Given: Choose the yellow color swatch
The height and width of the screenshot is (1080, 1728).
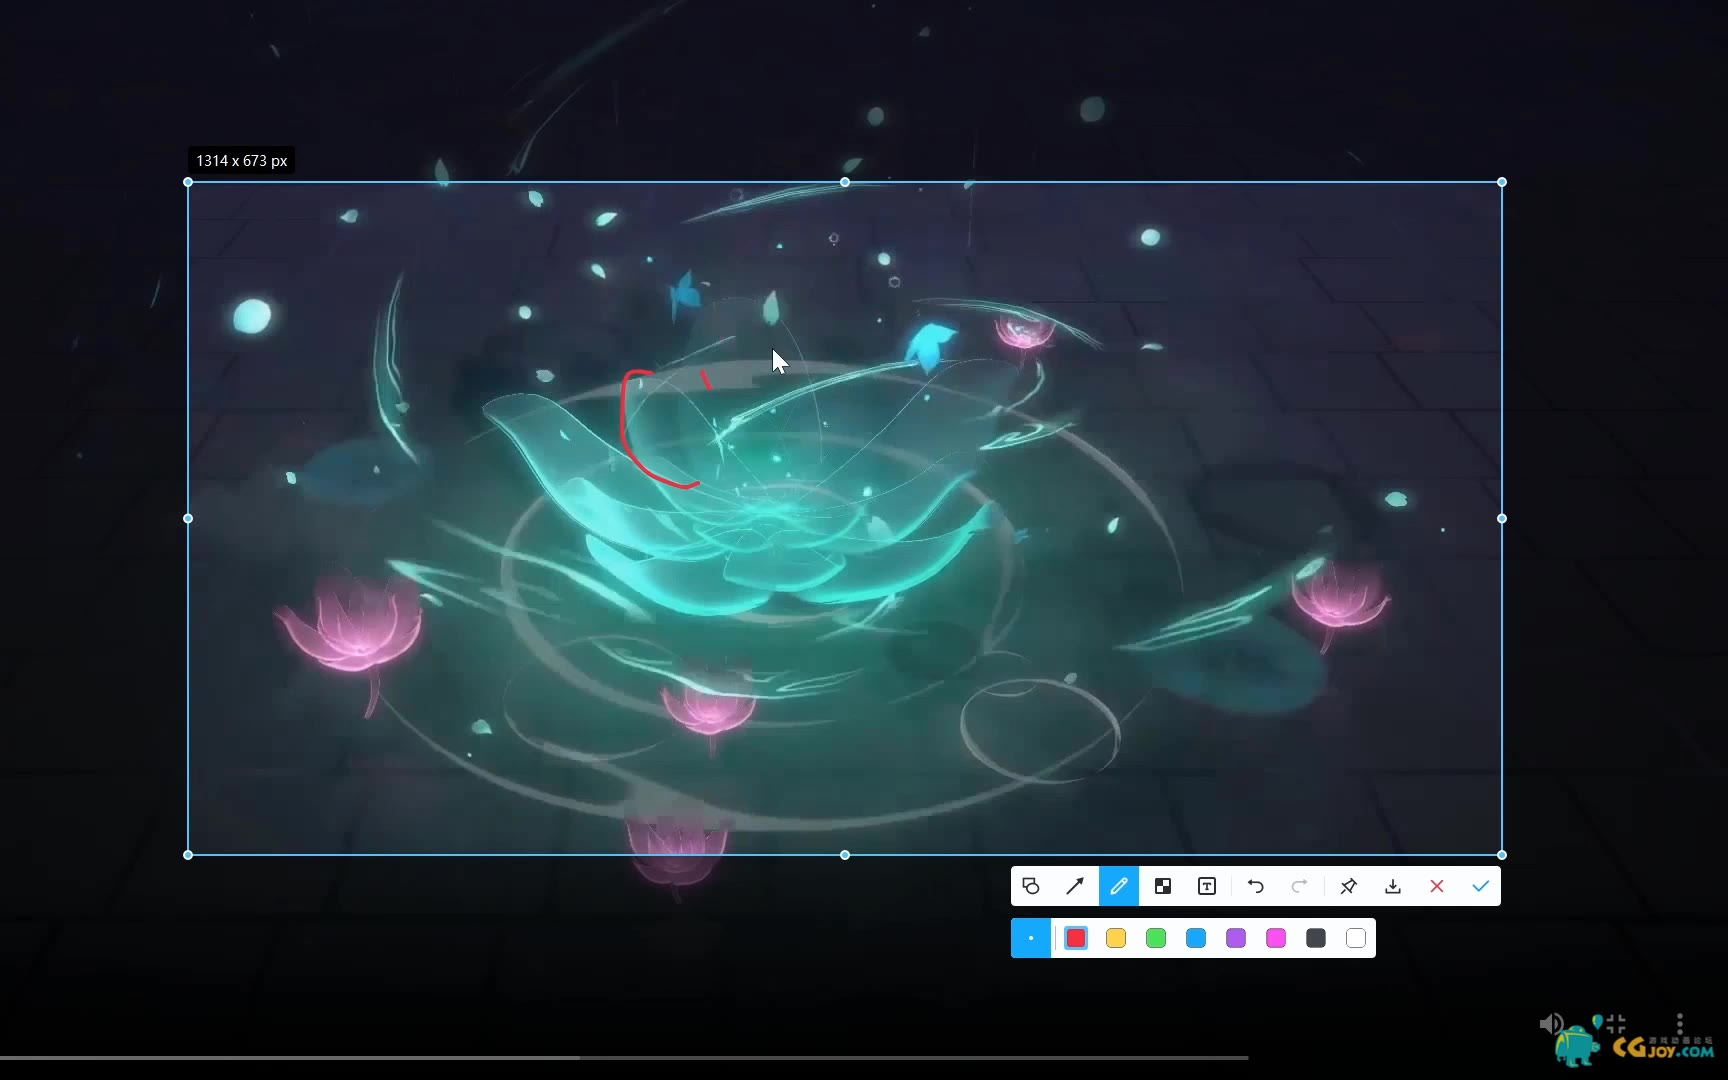Looking at the screenshot, I should tap(1116, 938).
